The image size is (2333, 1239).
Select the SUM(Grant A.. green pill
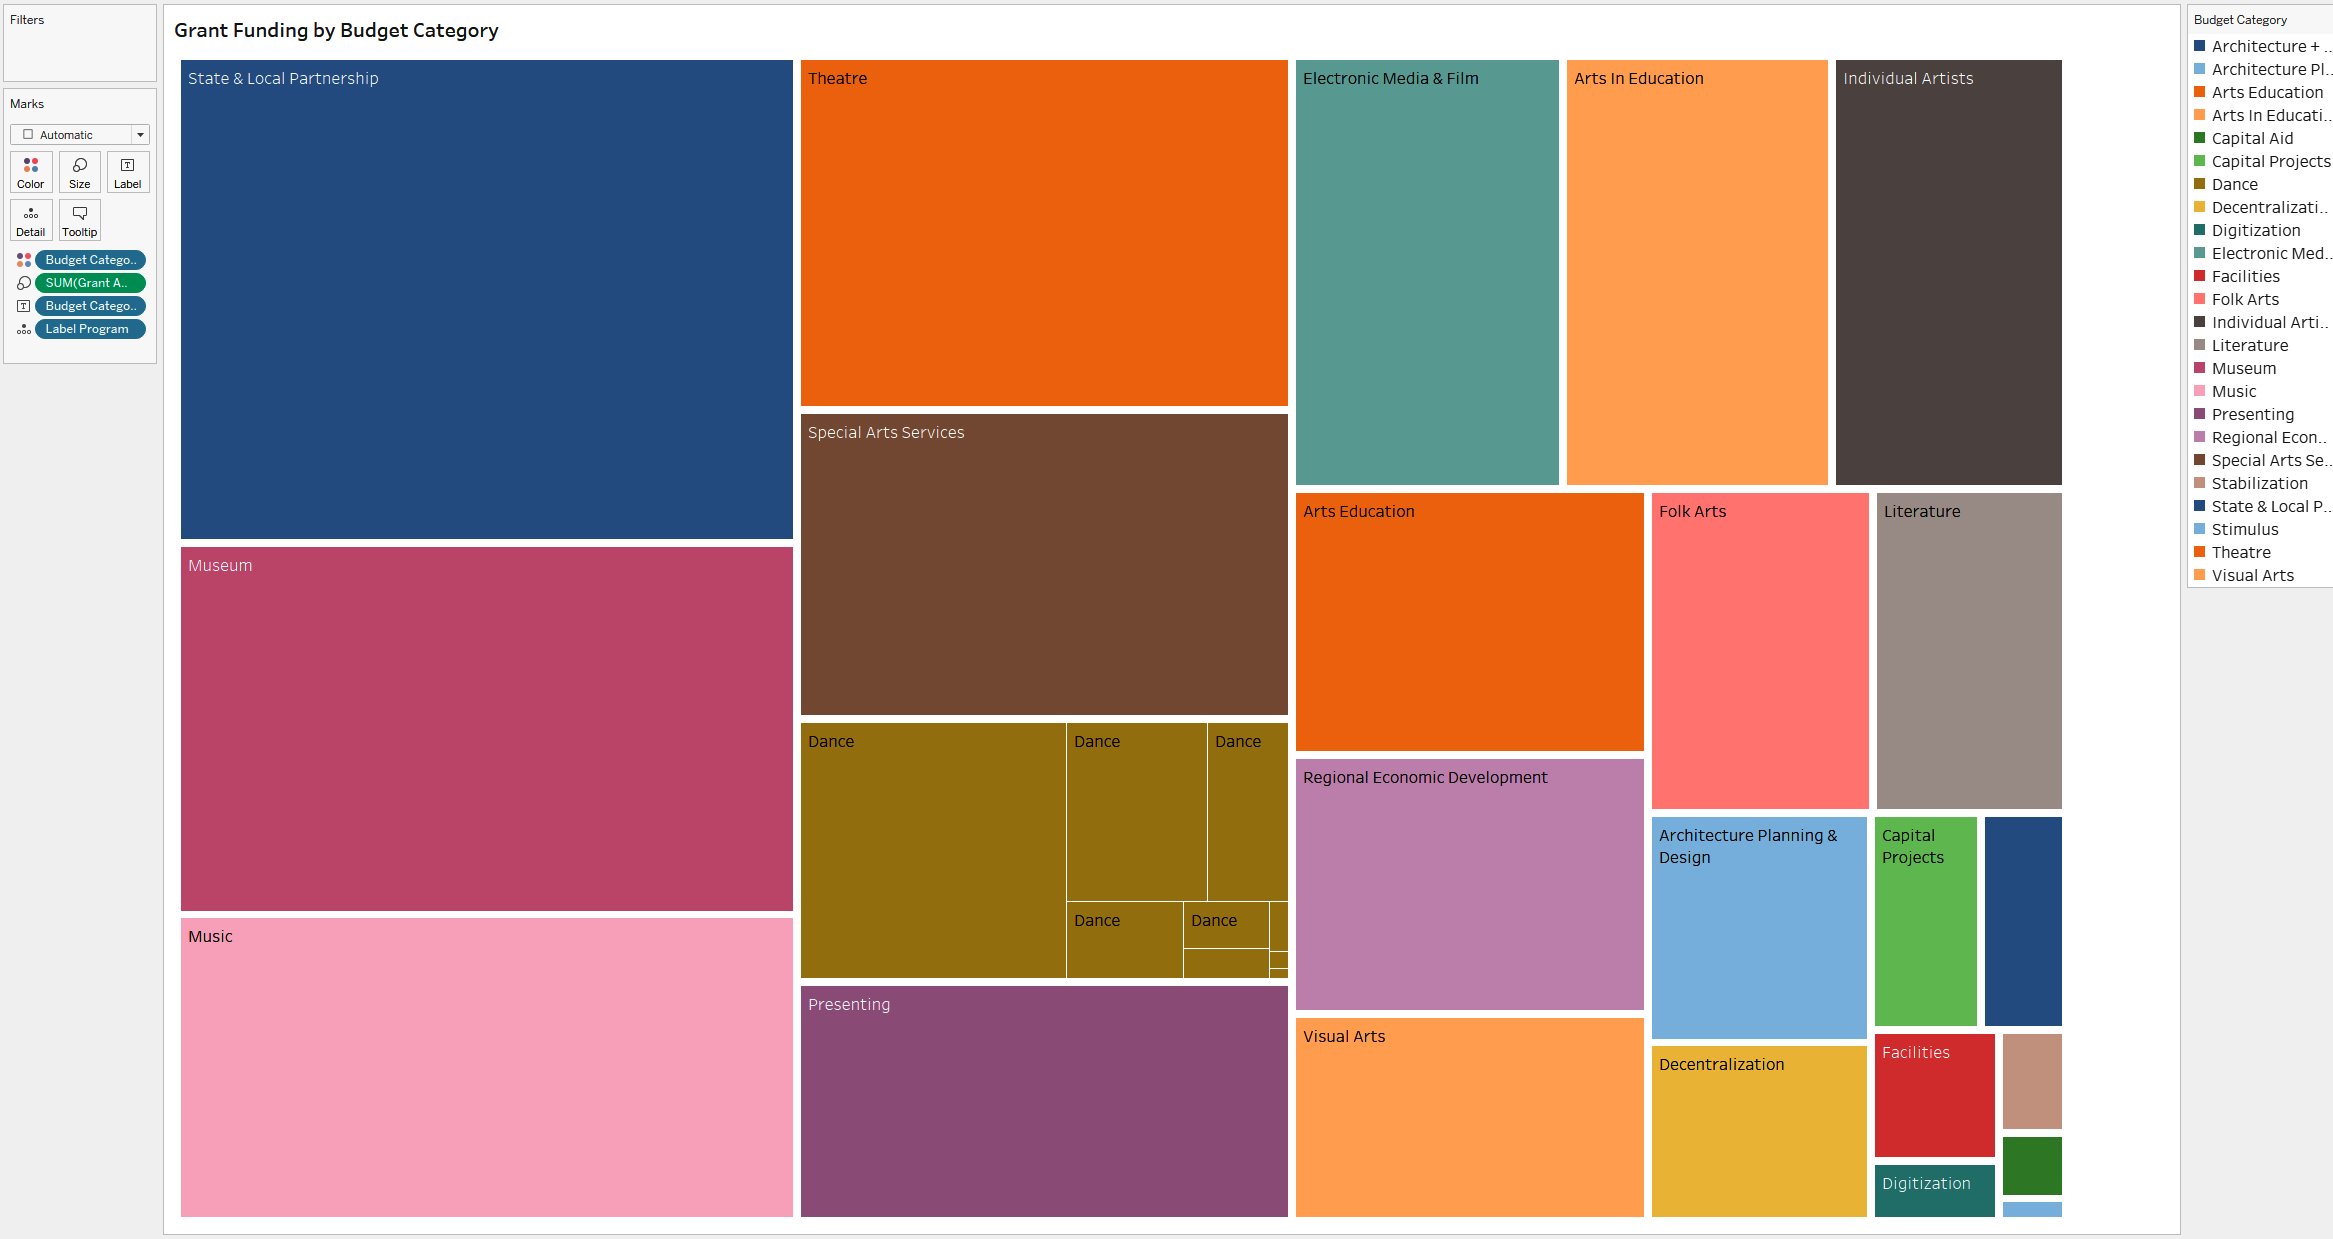coord(91,283)
